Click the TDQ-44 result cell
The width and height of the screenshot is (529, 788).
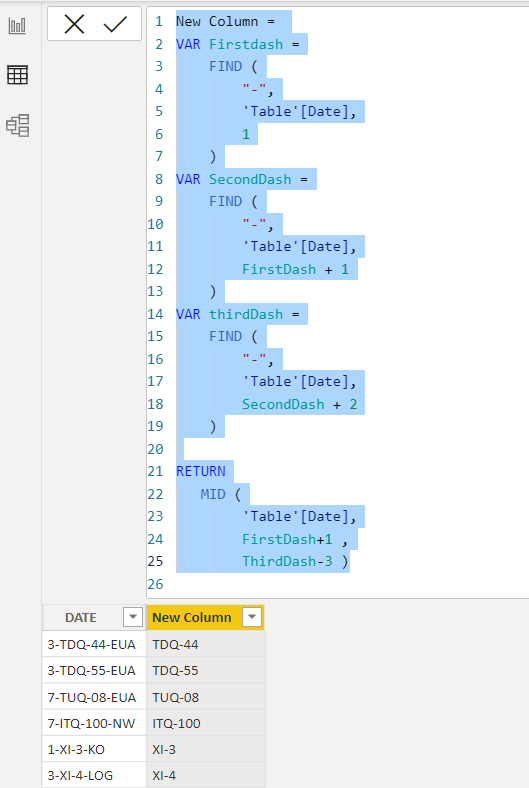[x=205, y=644]
